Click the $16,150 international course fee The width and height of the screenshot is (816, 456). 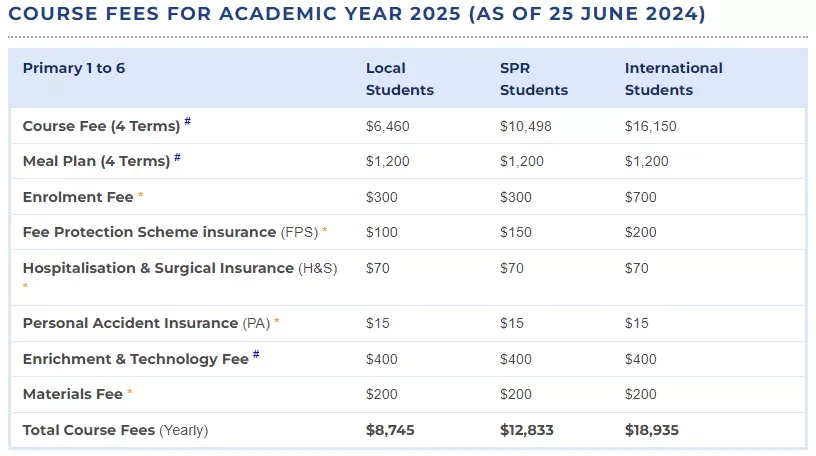(651, 126)
